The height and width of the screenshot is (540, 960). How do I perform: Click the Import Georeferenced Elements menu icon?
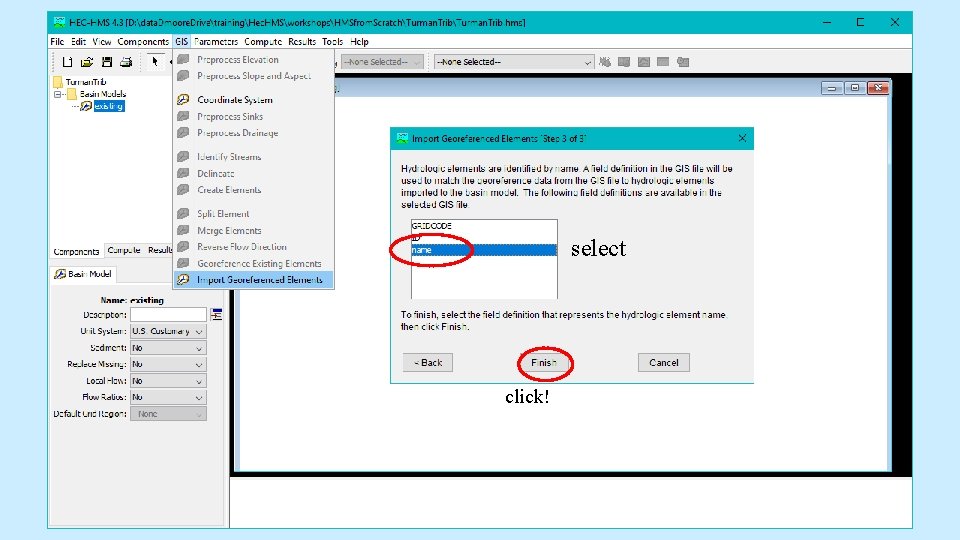(x=183, y=280)
